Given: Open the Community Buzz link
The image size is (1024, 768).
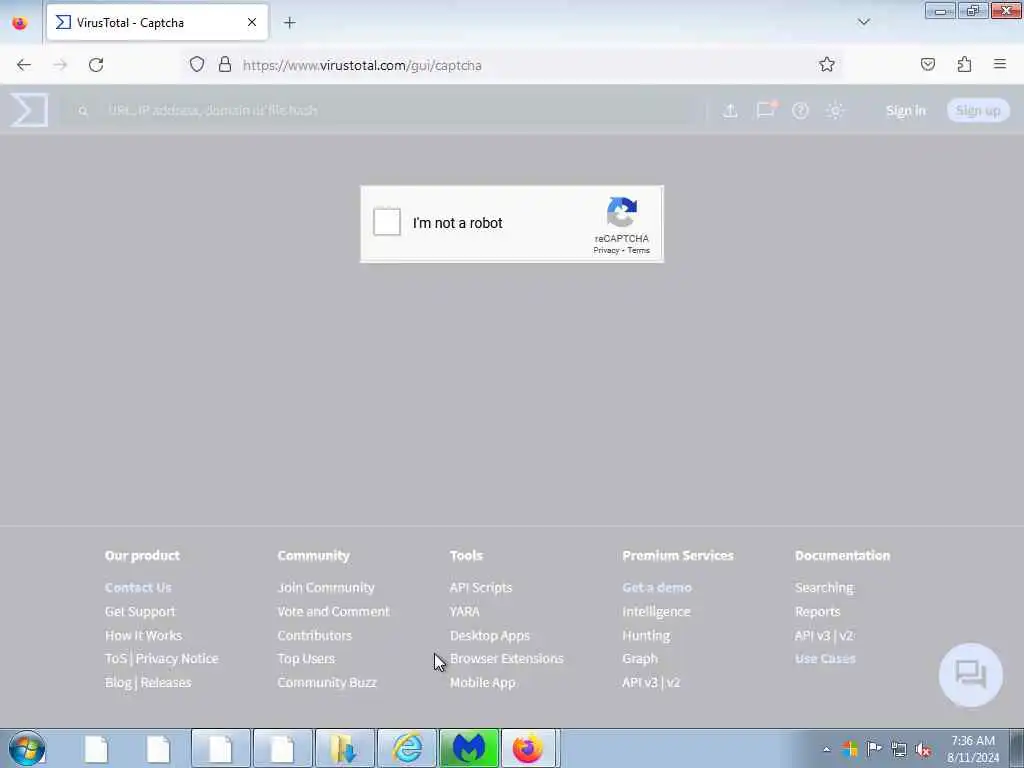Looking at the screenshot, I should (x=327, y=682).
